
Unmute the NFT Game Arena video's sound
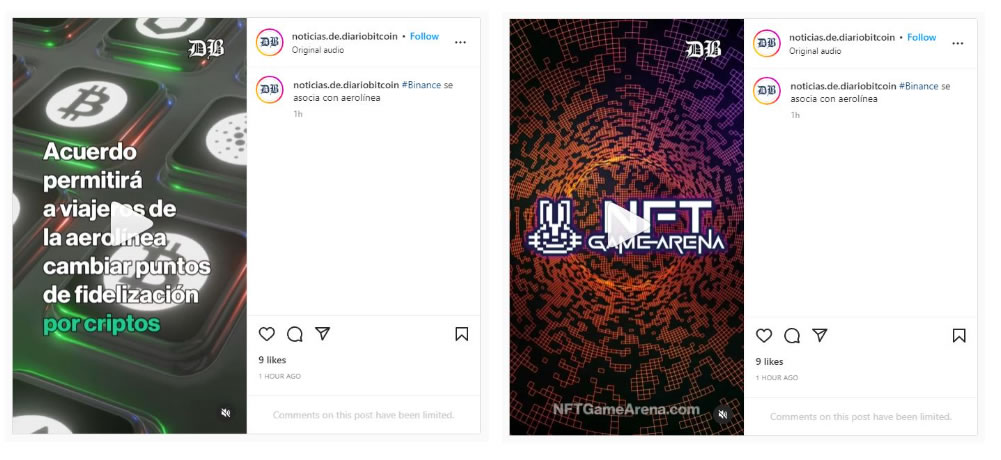(x=723, y=414)
